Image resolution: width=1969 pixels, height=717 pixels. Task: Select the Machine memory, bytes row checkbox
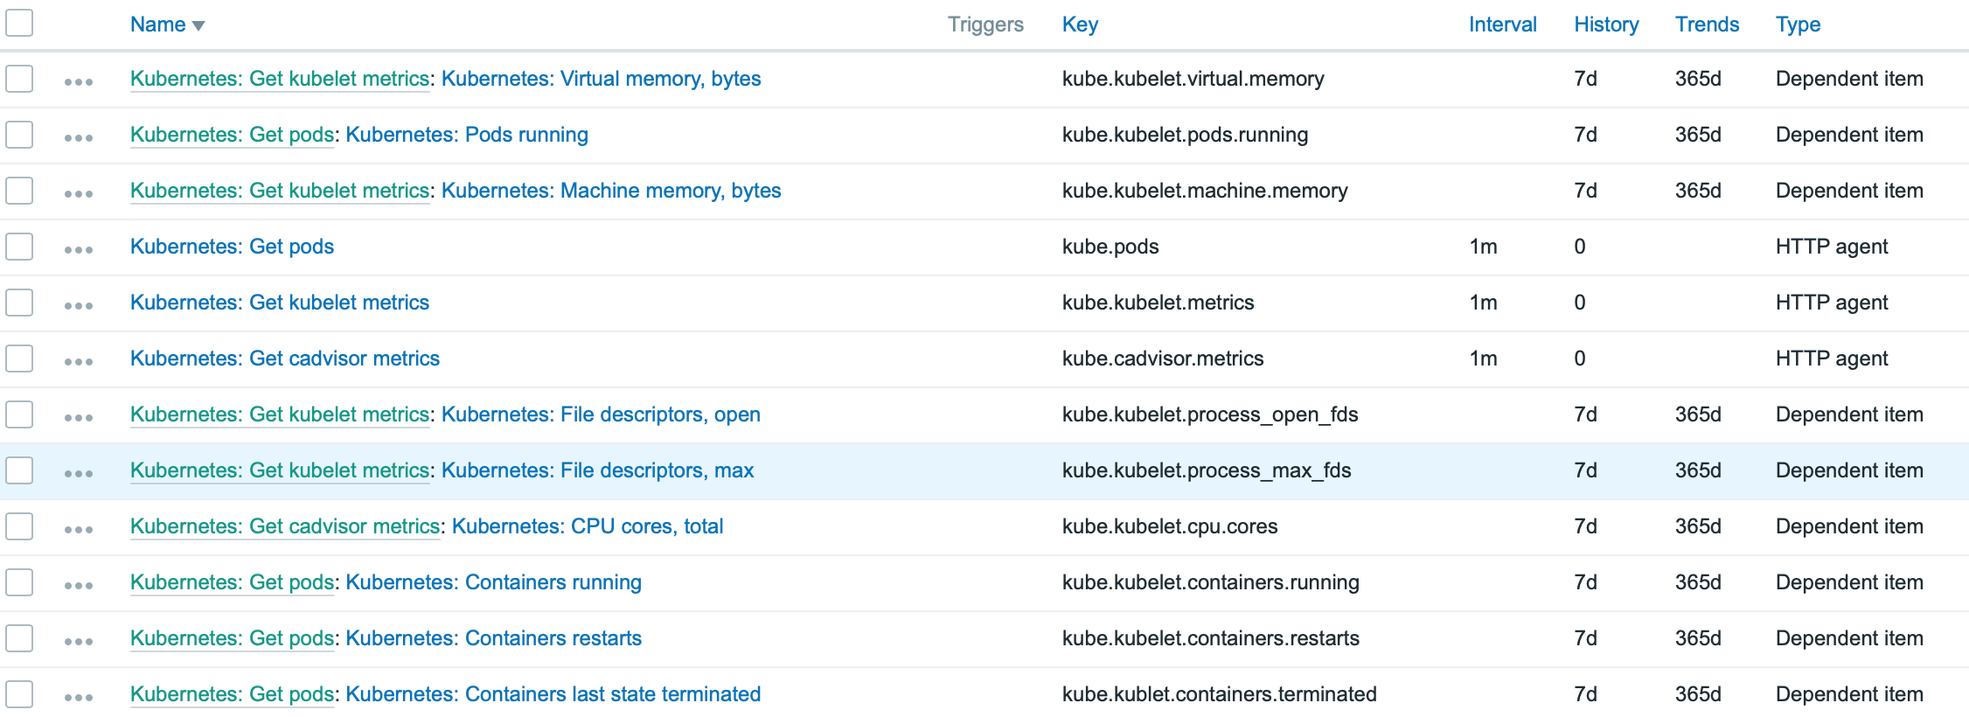(x=19, y=191)
